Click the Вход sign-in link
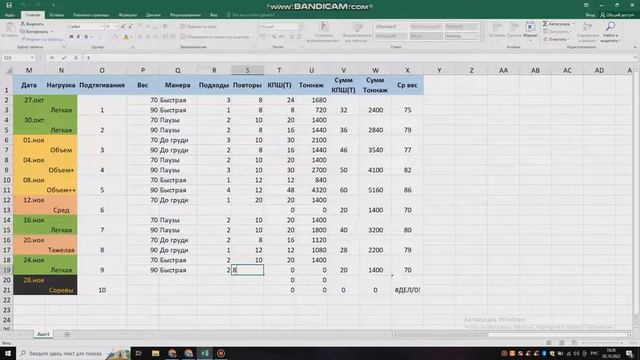The width and height of the screenshot is (640, 360). pos(590,15)
